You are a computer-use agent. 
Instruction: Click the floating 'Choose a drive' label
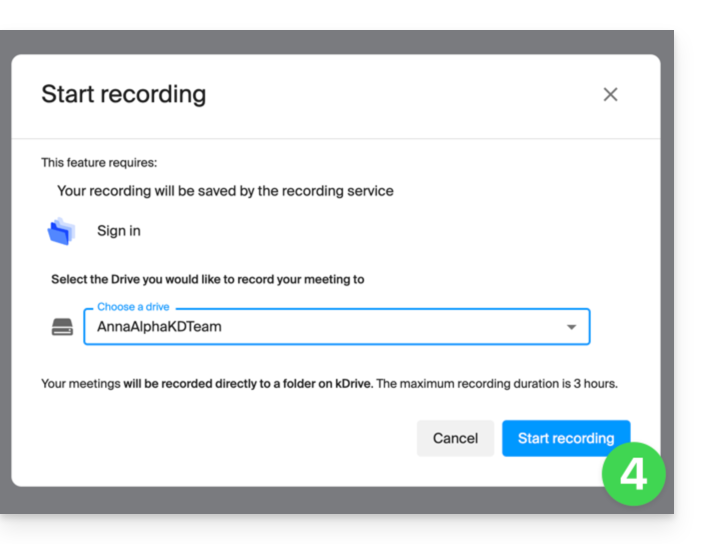point(133,307)
